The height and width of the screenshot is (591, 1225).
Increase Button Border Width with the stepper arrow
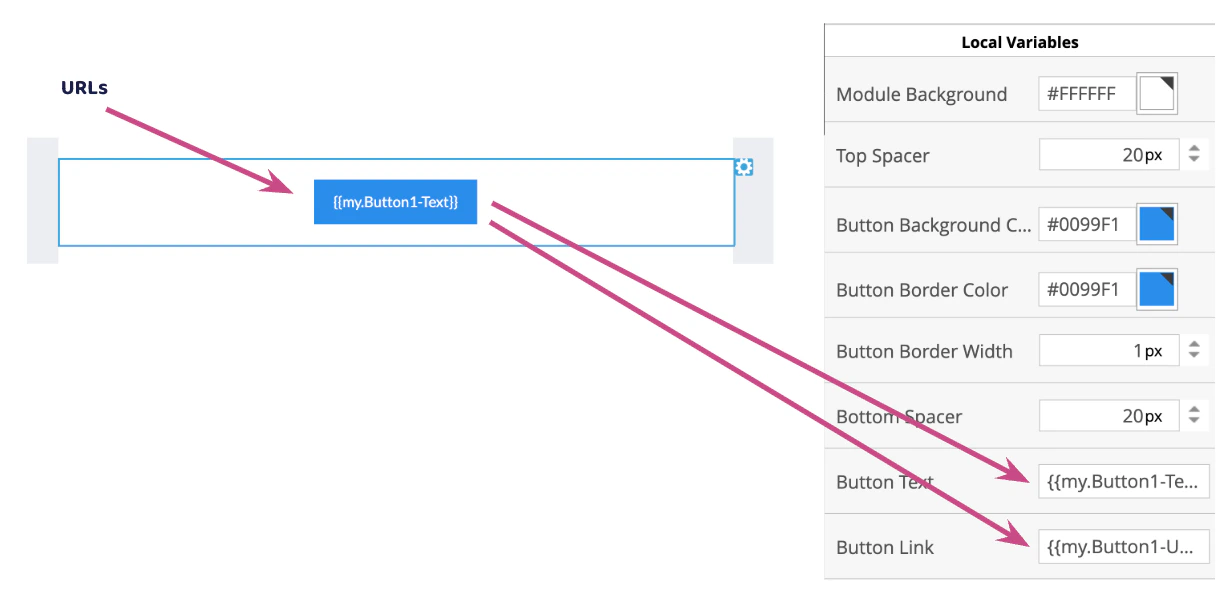[1195, 345]
